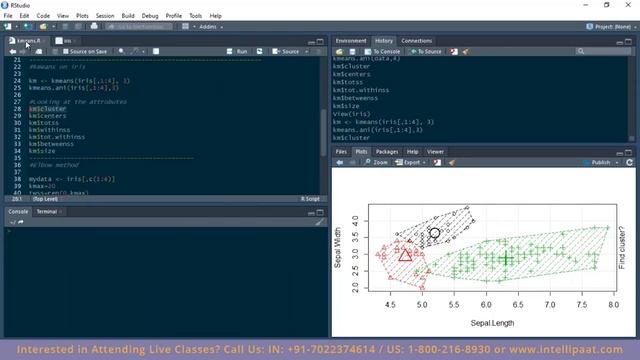Open the Code menu

[43, 16]
